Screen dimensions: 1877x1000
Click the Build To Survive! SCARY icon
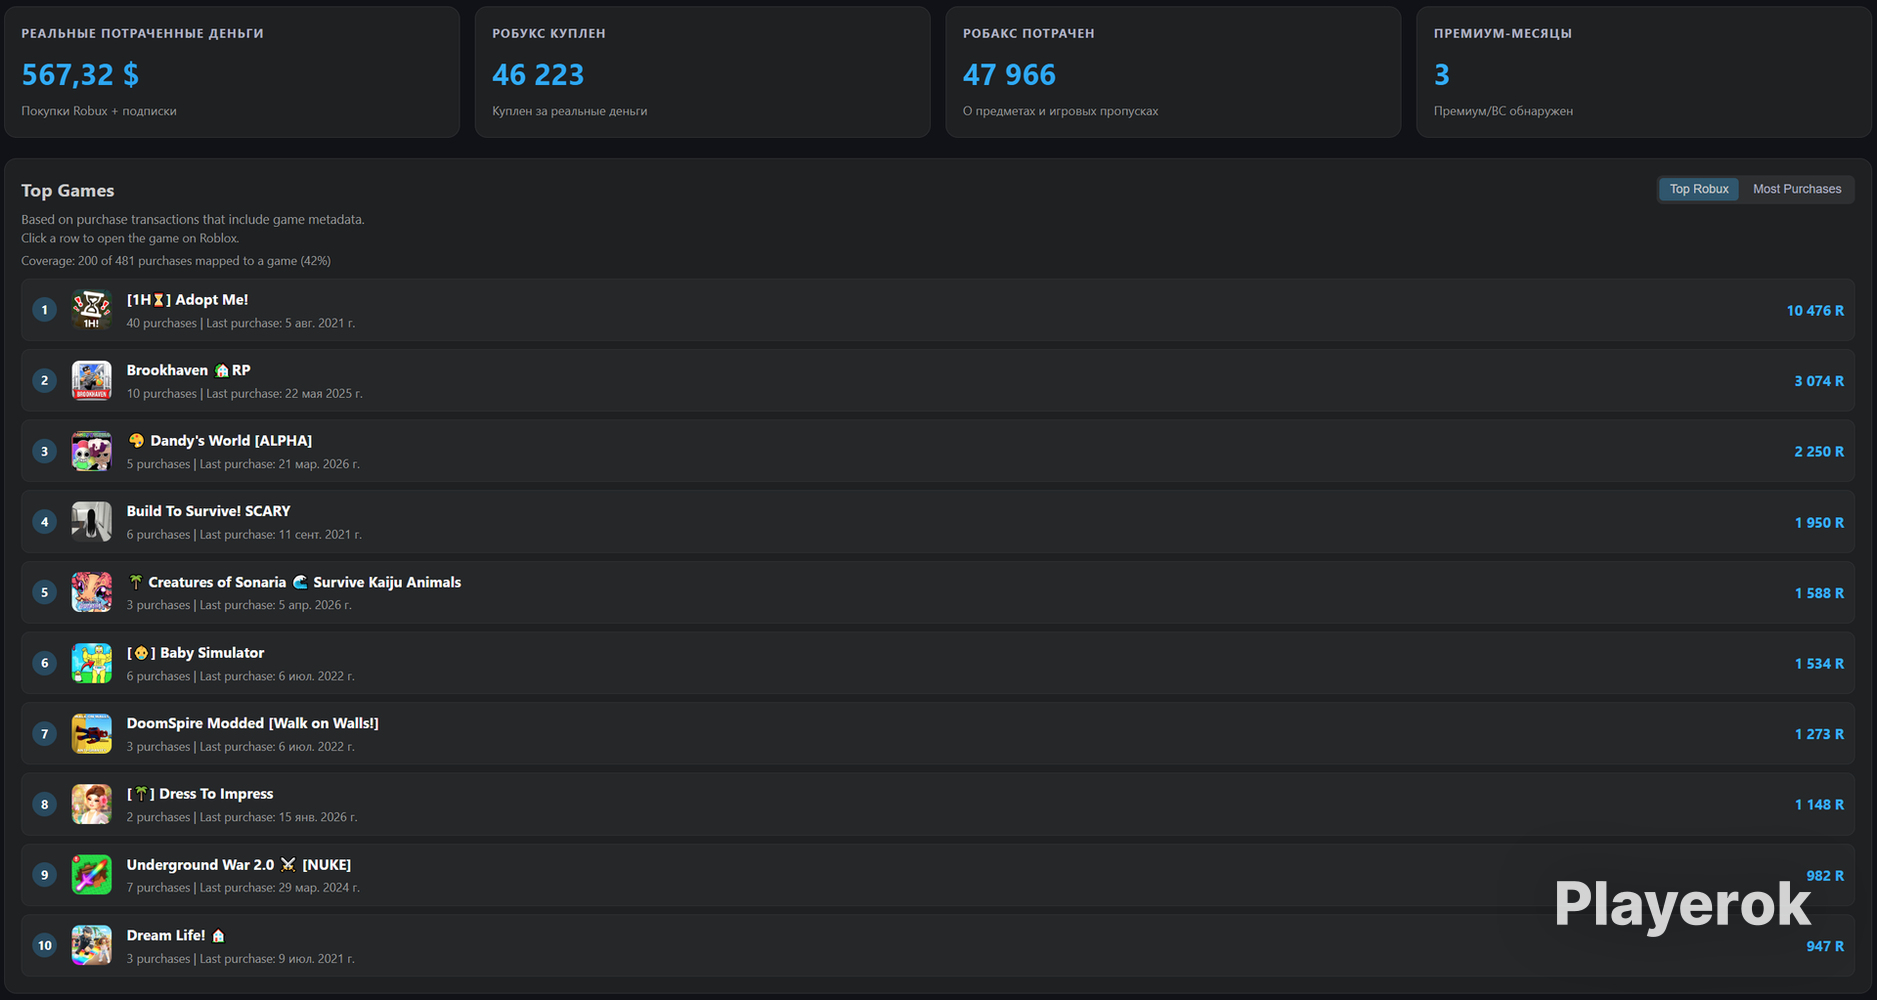[91, 522]
